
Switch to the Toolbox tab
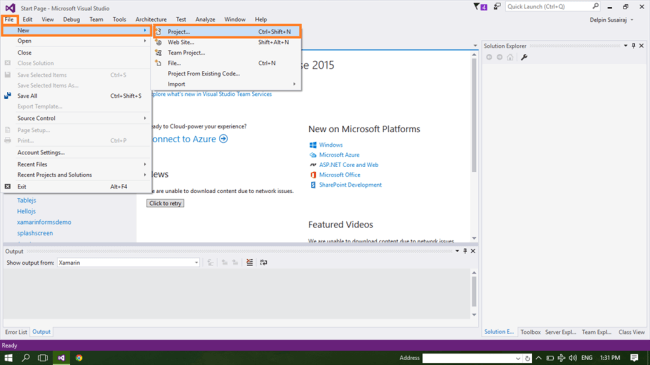click(x=530, y=332)
